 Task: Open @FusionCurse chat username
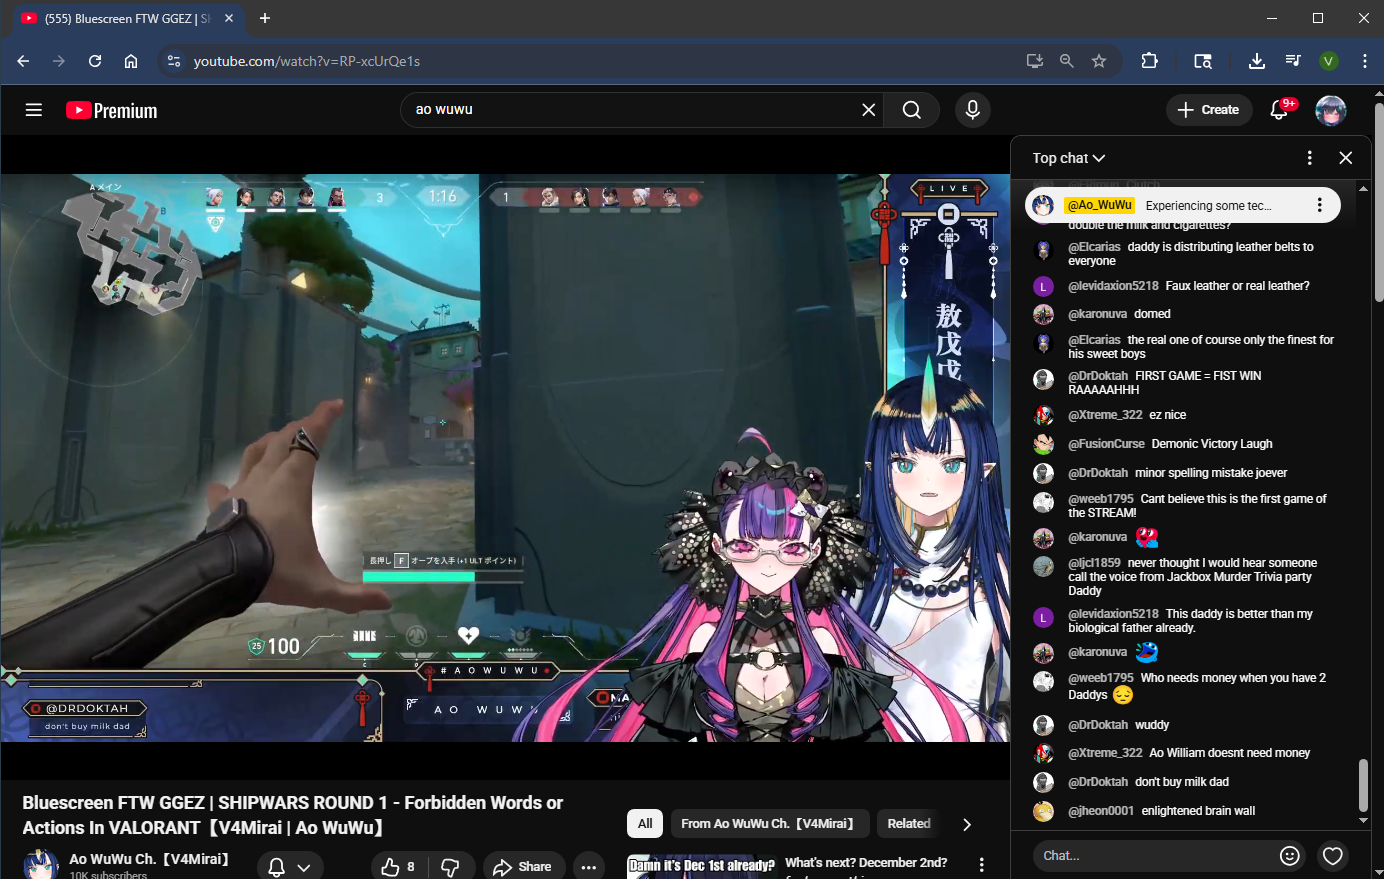coord(1106,444)
